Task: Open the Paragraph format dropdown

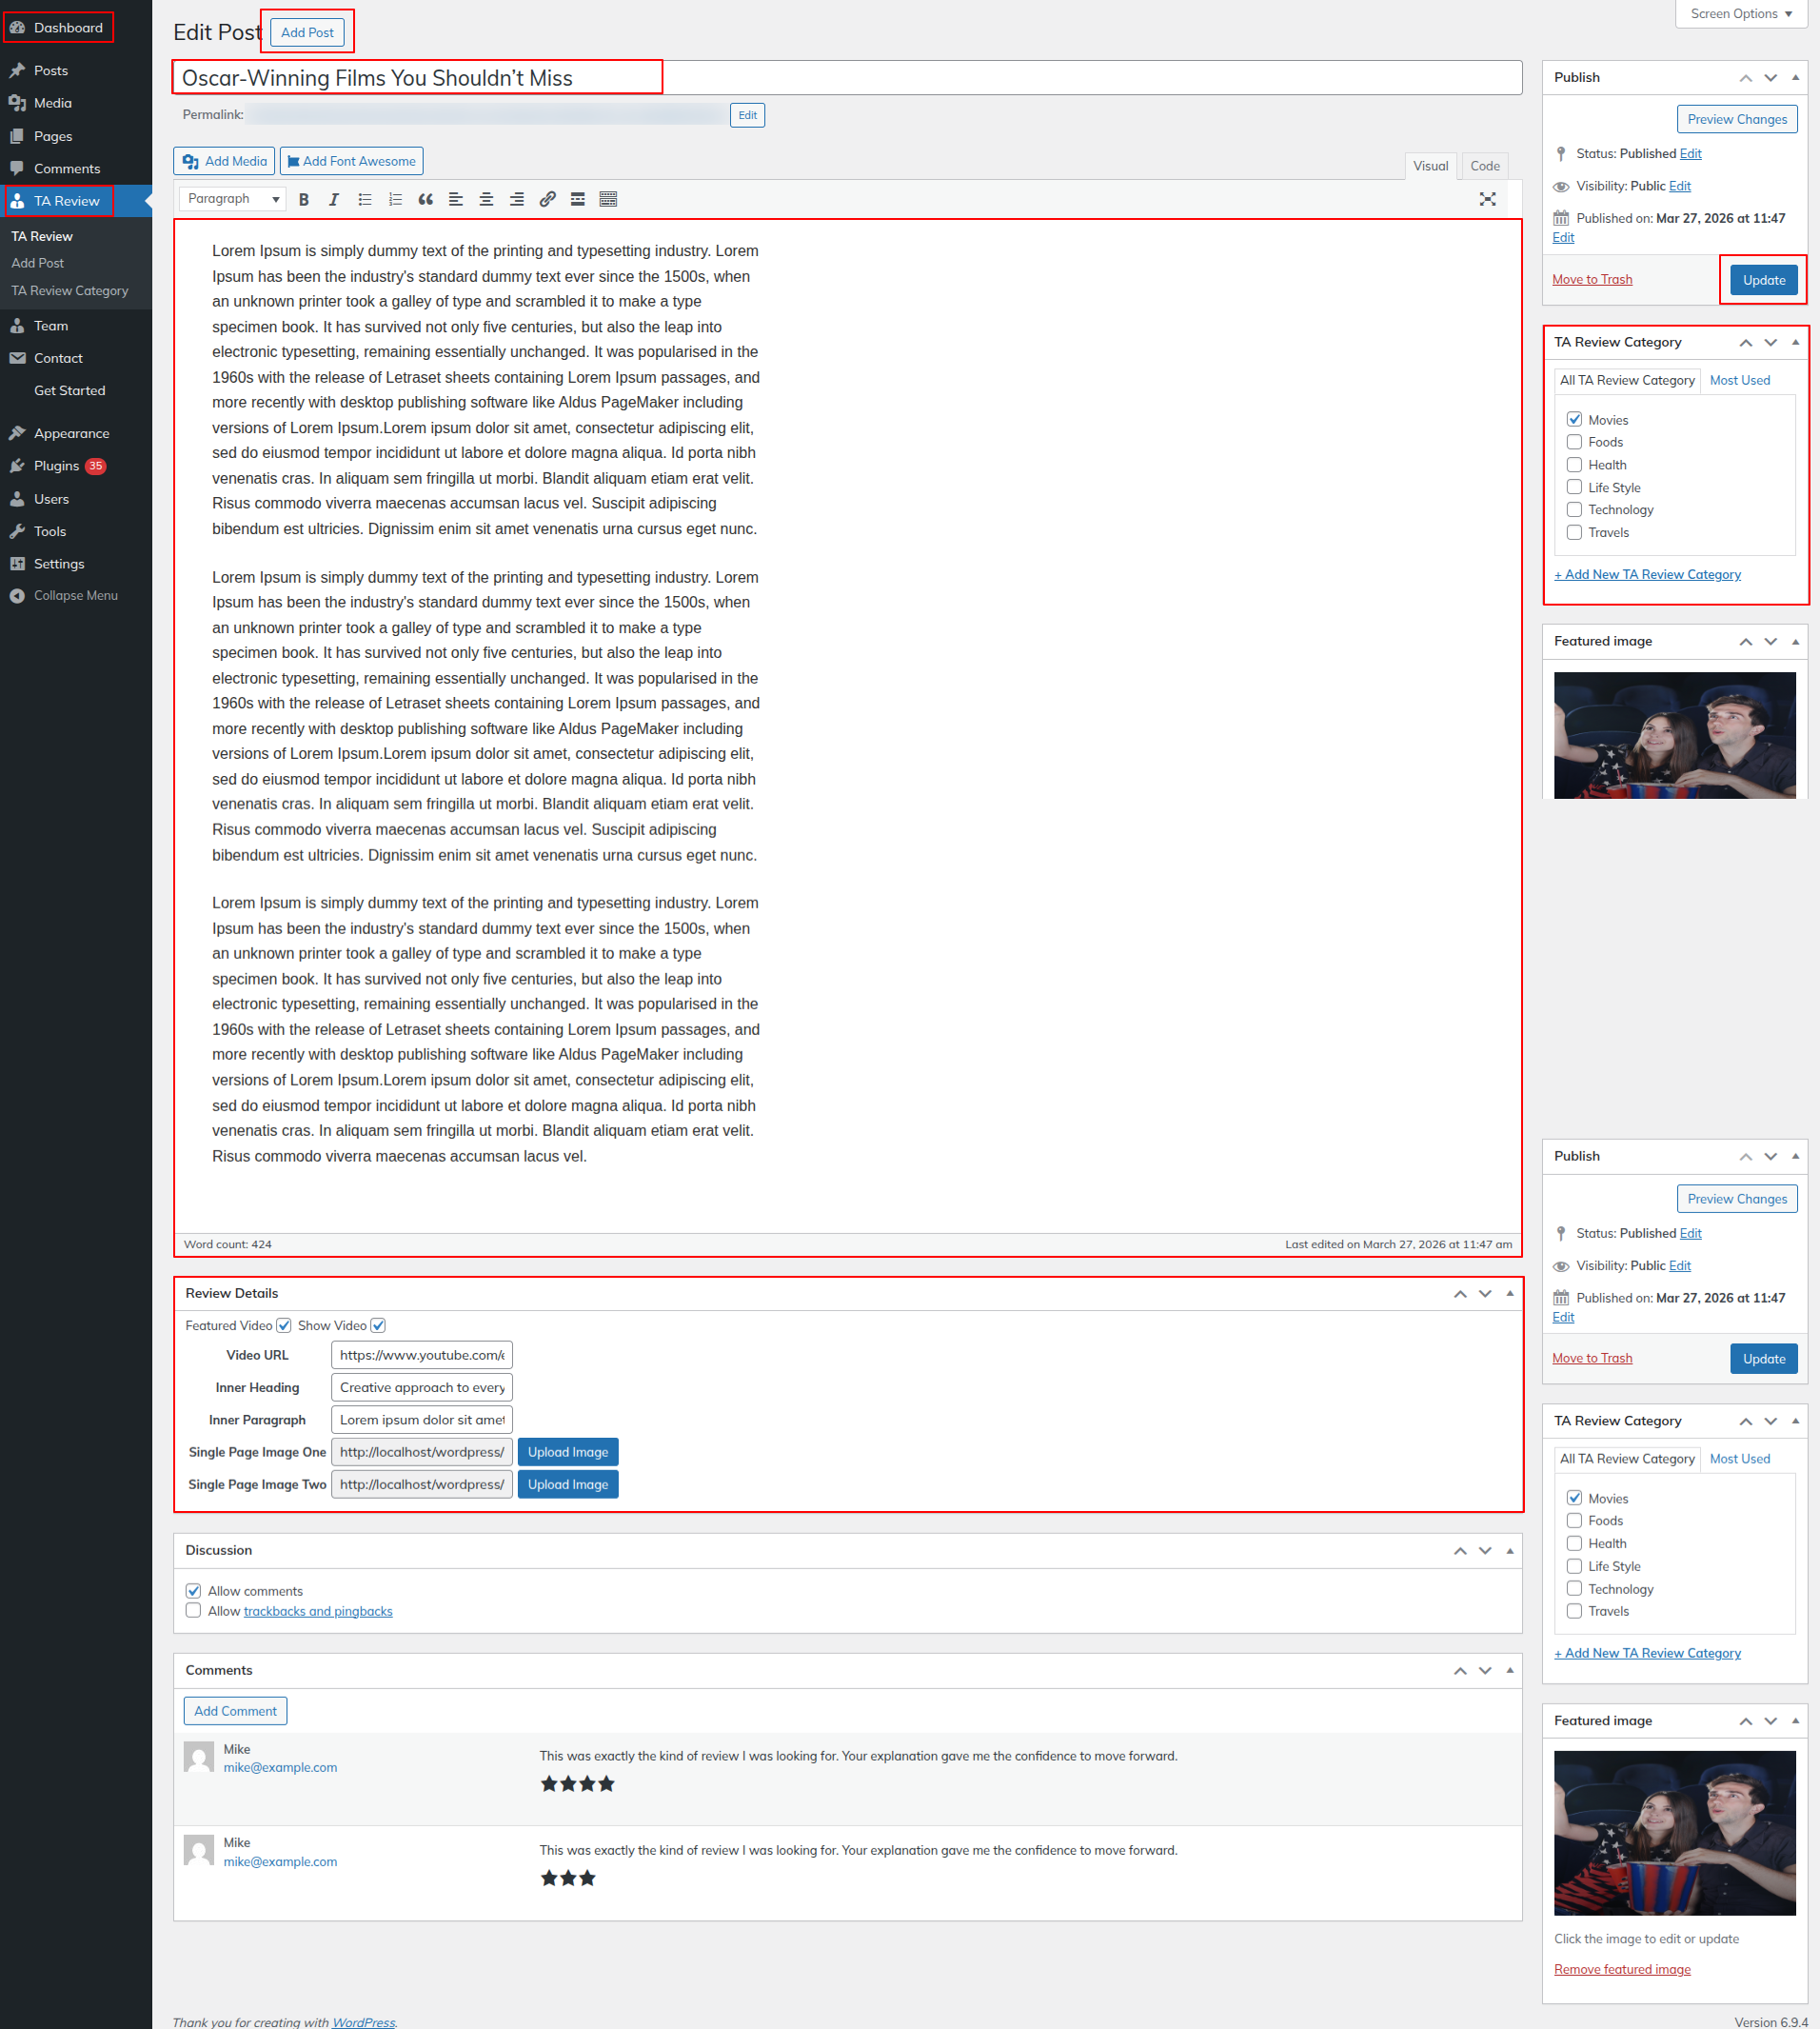Action: click(x=233, y=199)
